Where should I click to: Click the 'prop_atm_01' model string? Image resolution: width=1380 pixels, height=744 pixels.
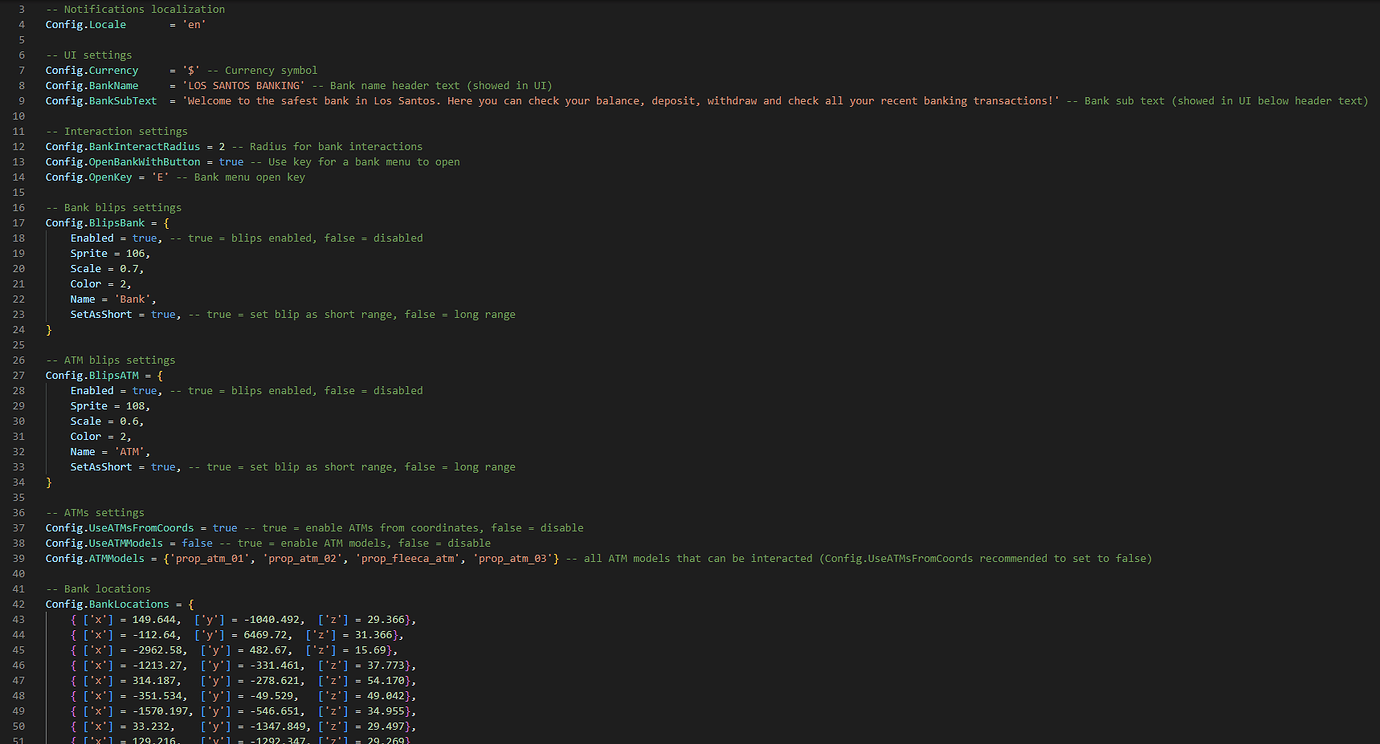209,558
